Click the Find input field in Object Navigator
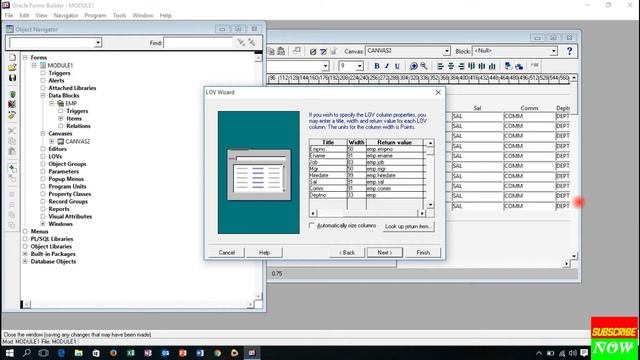Viewport: 640px width, 360px height. pyautogui.click(x=198, y=42)
